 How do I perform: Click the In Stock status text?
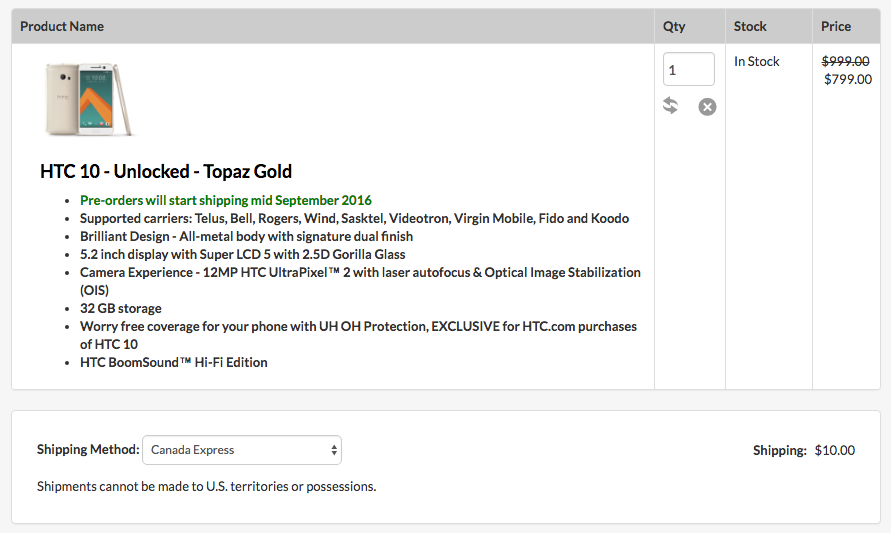click(x=756, y=61)
